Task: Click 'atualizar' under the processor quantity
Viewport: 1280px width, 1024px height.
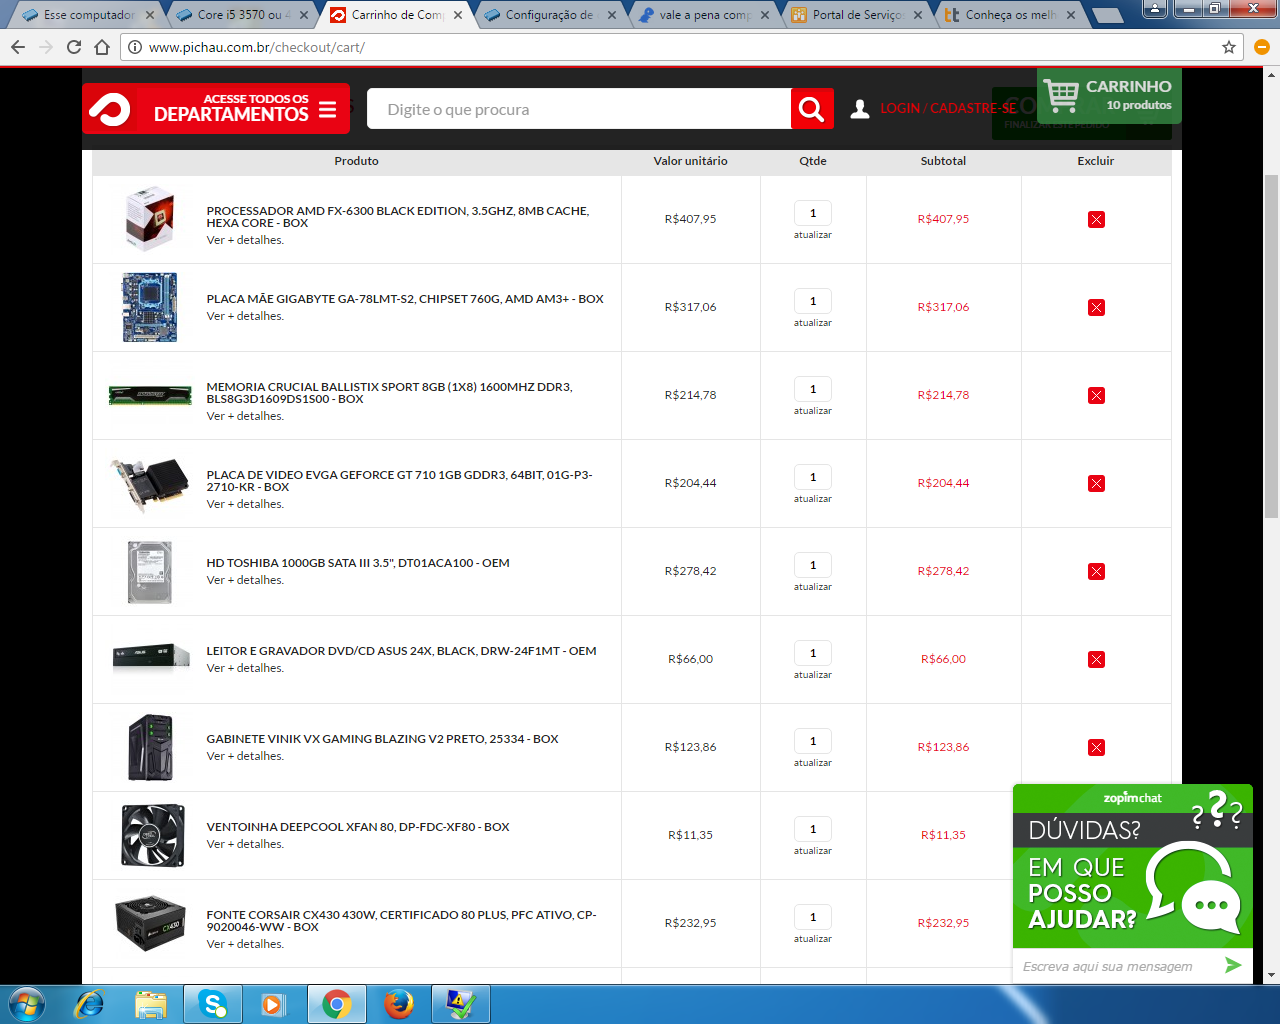Action: tap(812, 235)
